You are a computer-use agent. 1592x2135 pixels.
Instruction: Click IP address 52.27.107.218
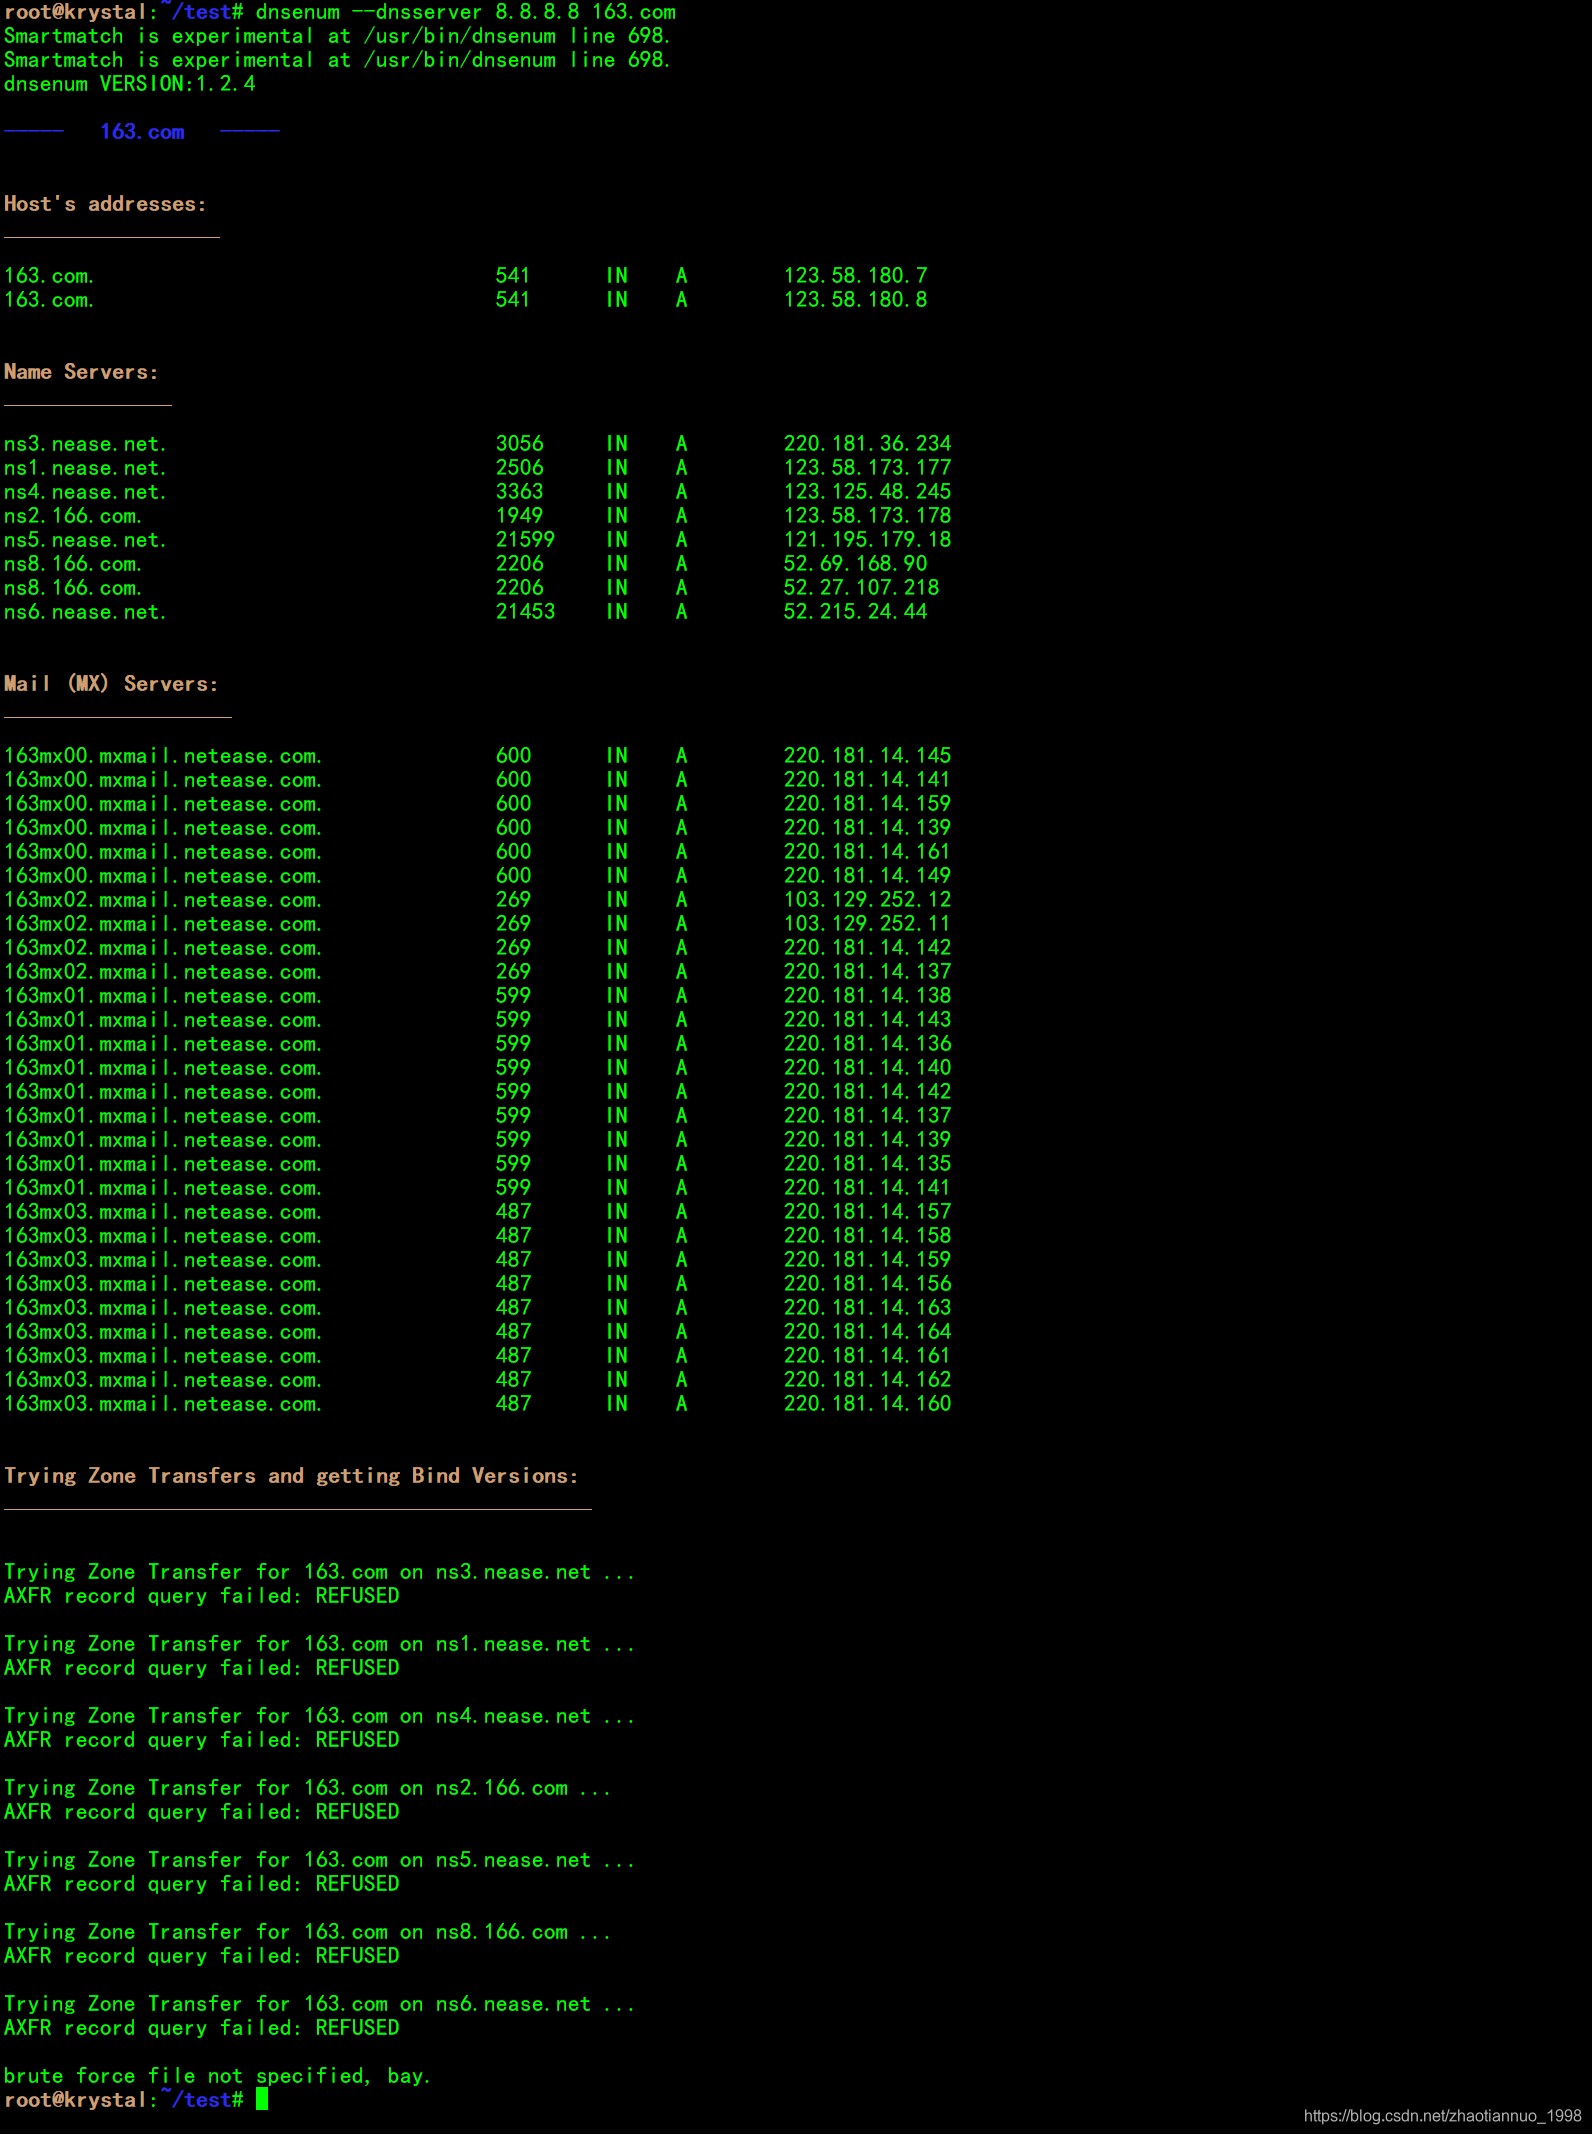(861, 588)
